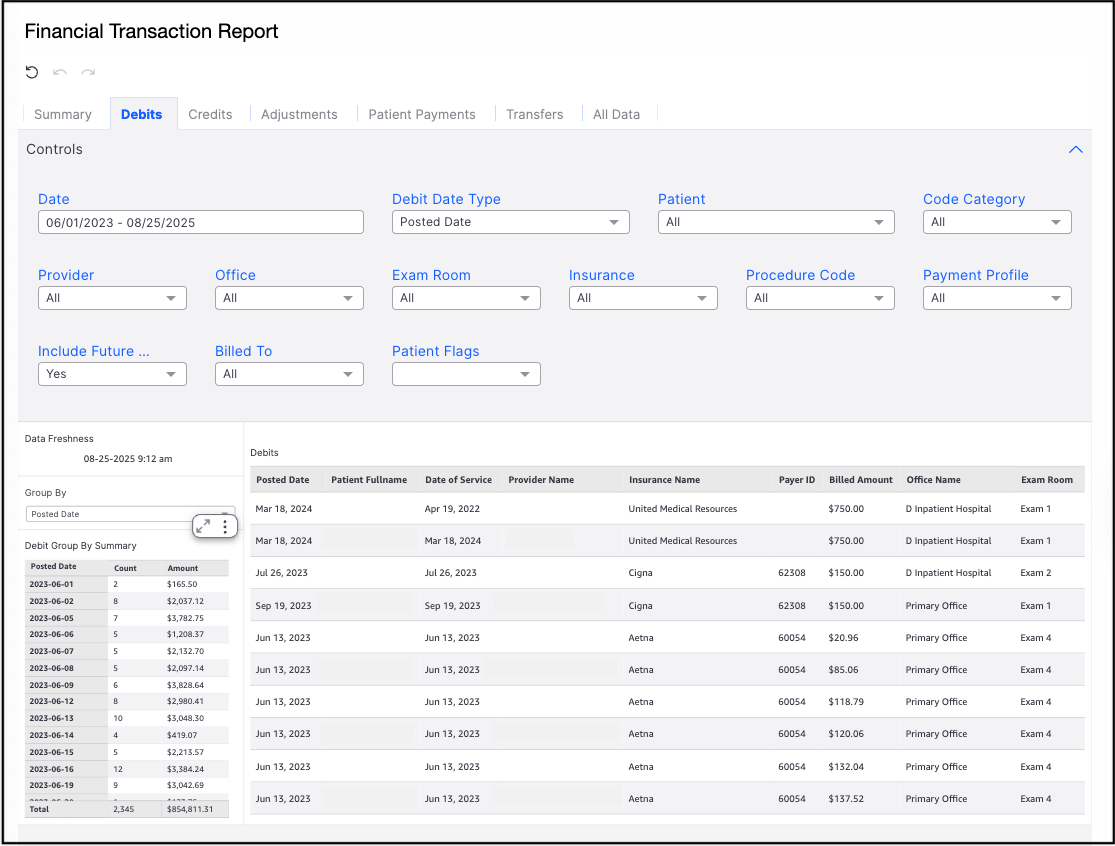Open the Insurance dropdown
1115x846 pixels.
643,298
